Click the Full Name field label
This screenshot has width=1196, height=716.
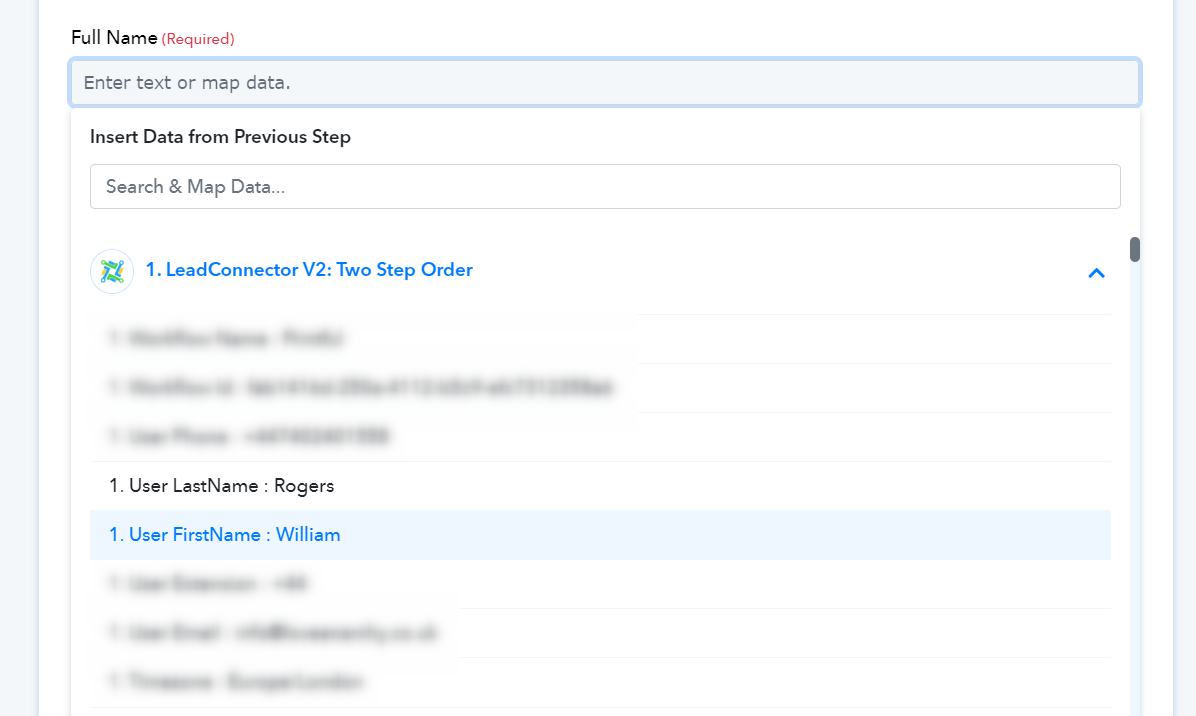[114, 38]
